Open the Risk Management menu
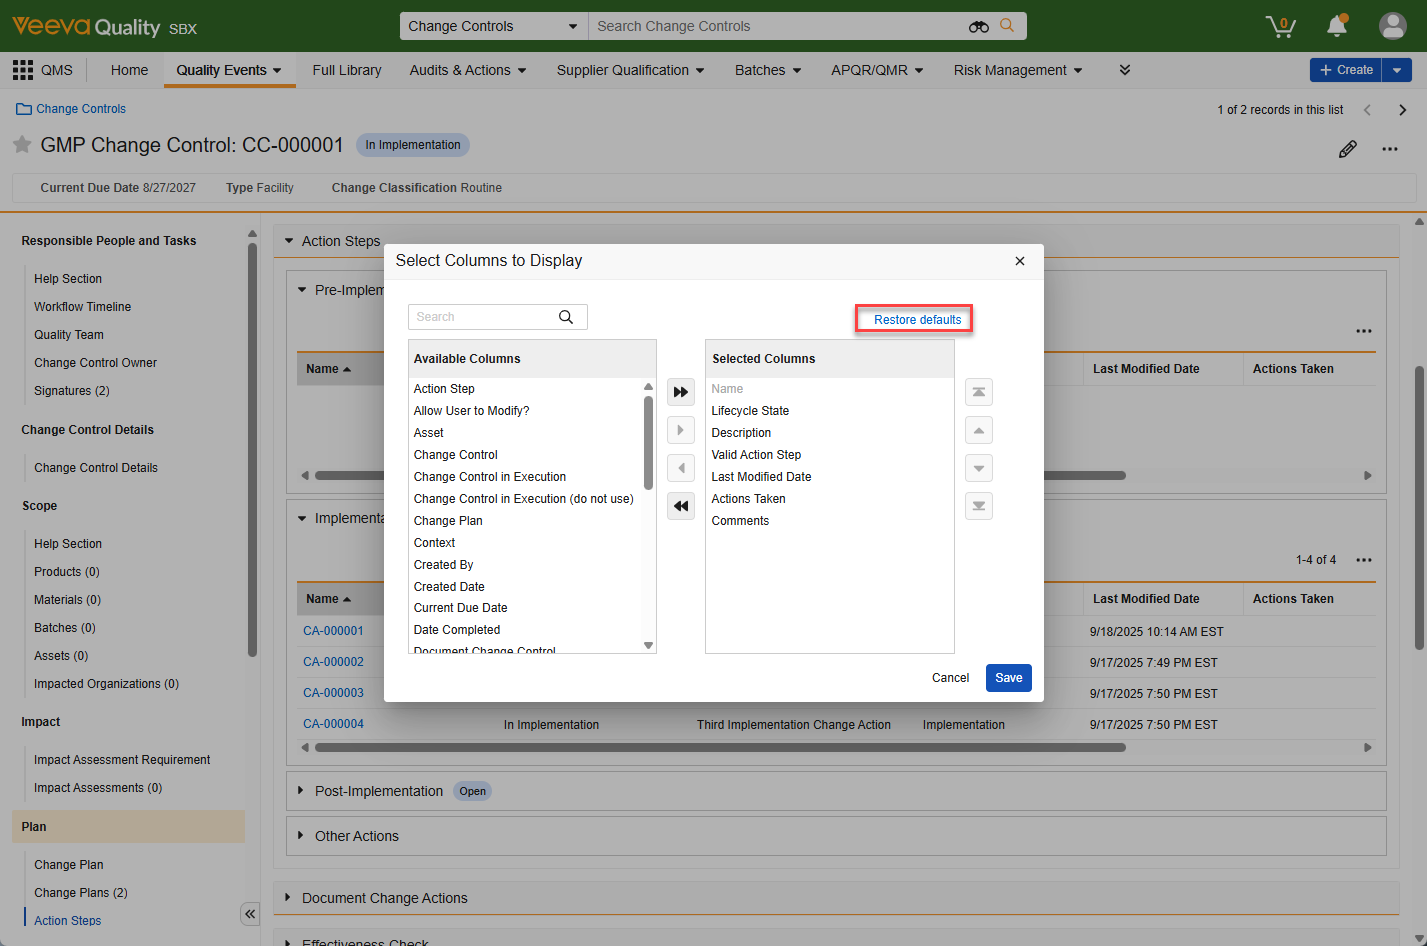 pos(1017,70)
